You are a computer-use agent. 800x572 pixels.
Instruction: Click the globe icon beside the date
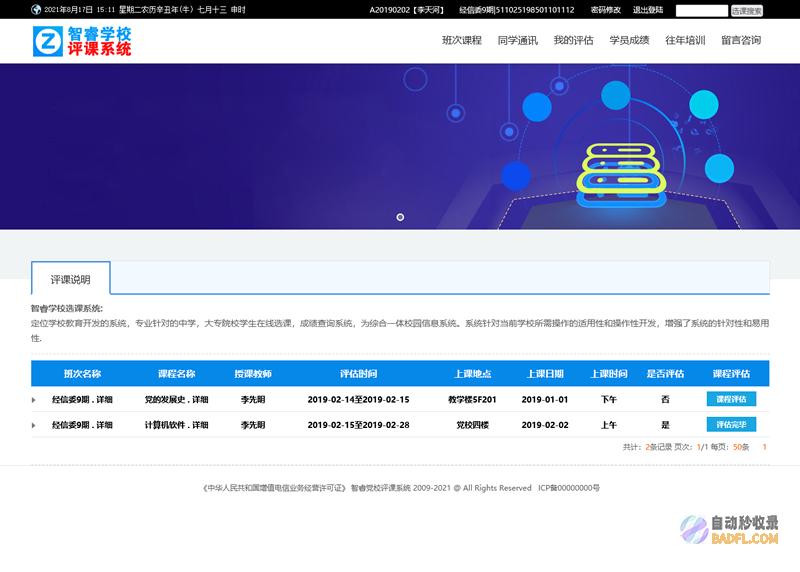click(36, 10)
